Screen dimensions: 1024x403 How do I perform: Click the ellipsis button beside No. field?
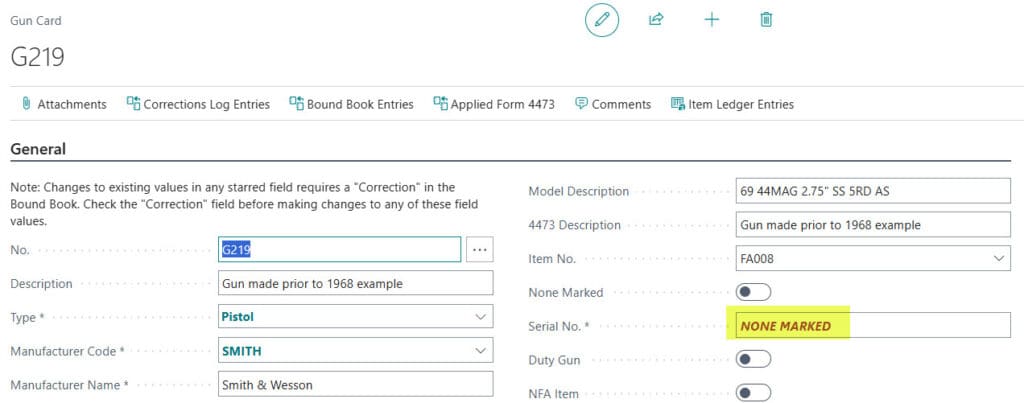point(480,249)
